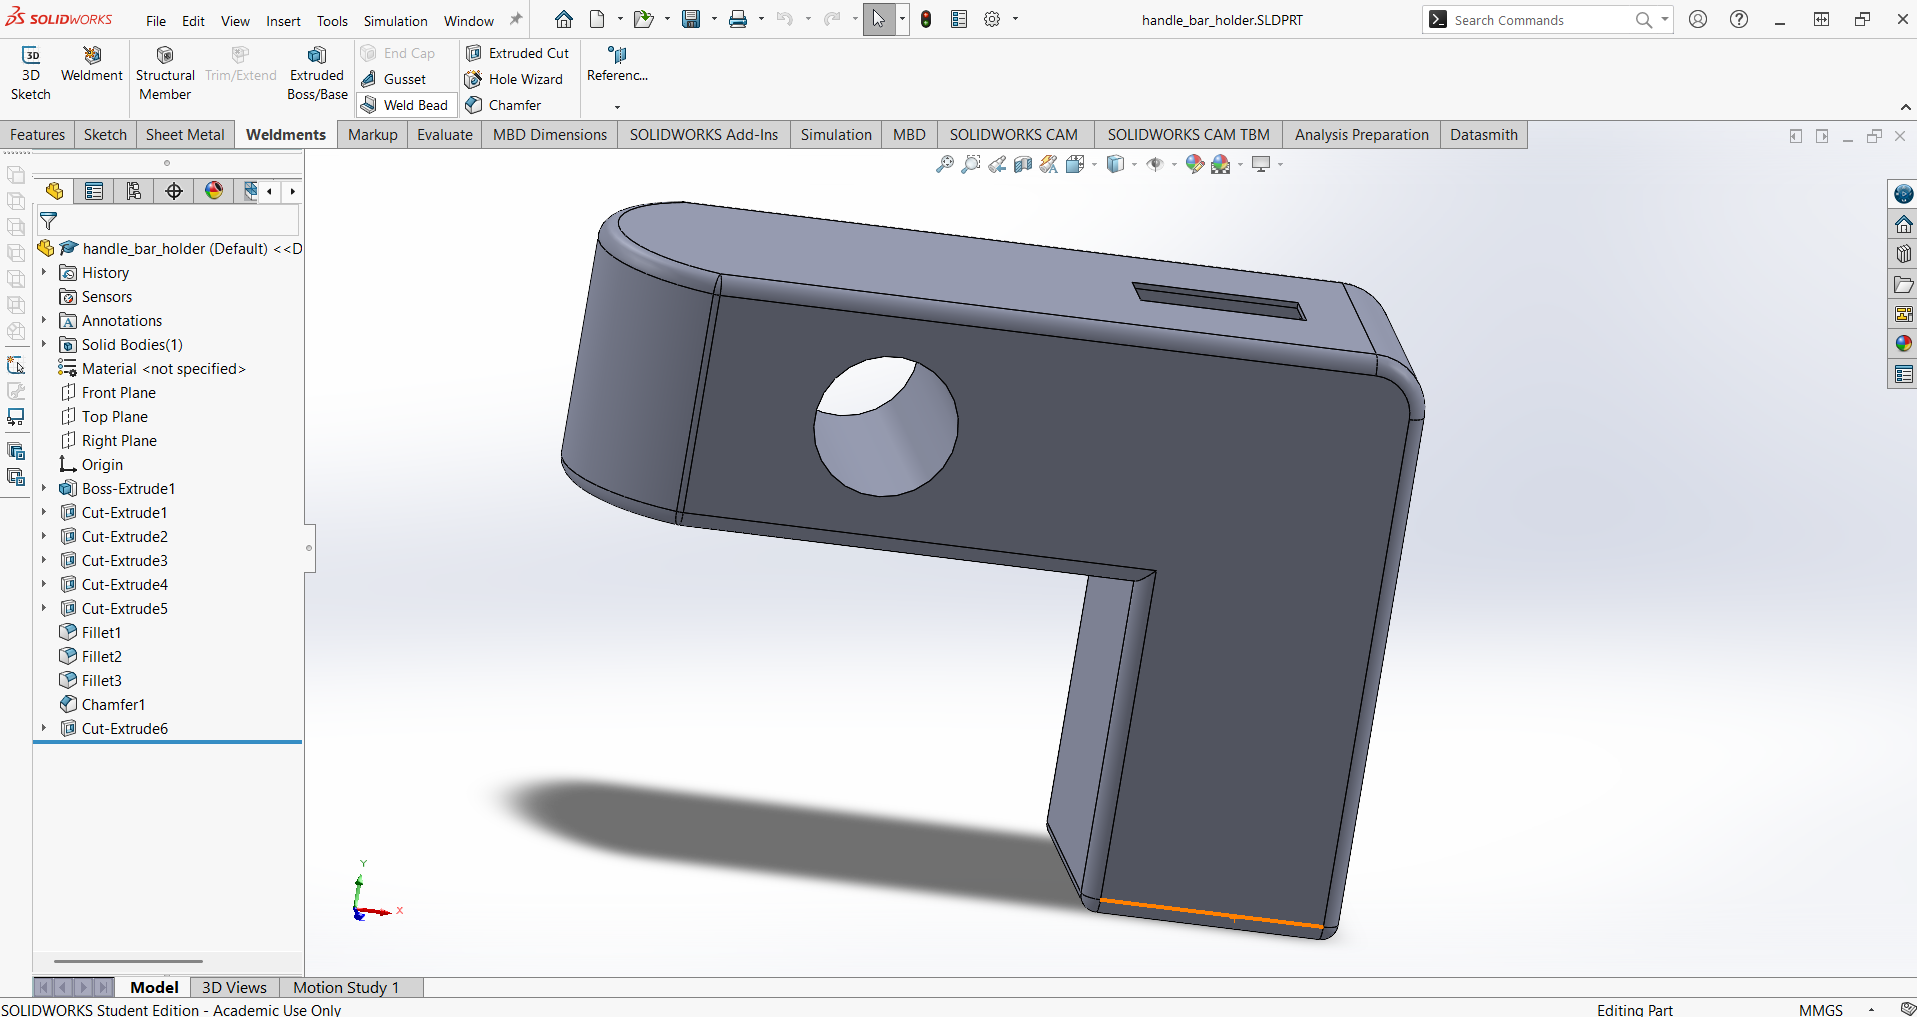
Task: Open the 3D Views tab
Action: [x=234, y=987]
